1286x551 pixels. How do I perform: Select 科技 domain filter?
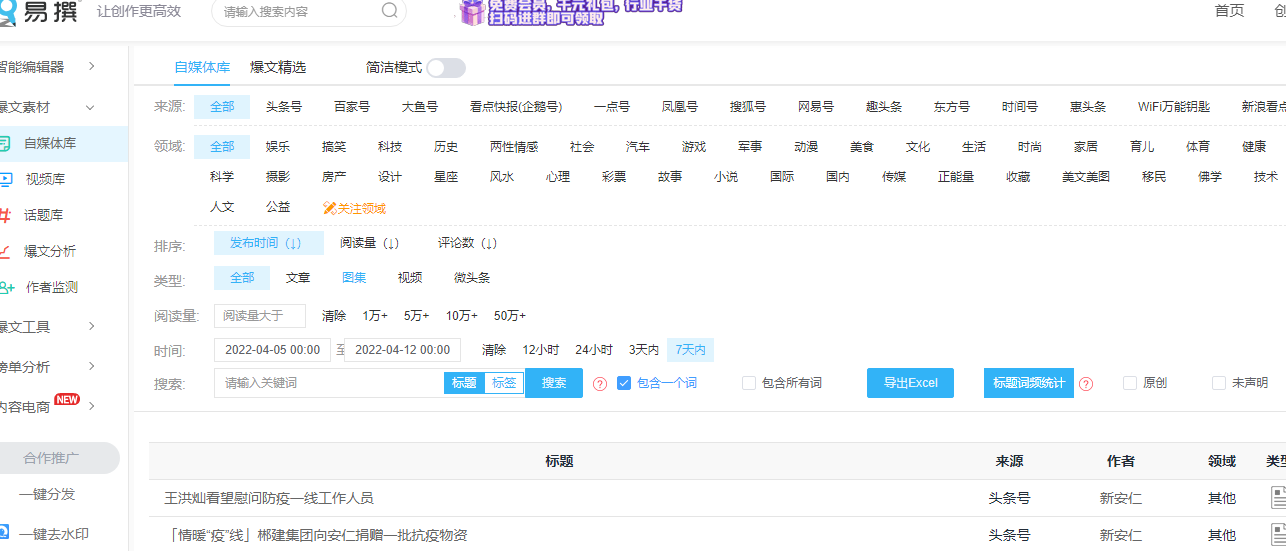coord(390,147)
